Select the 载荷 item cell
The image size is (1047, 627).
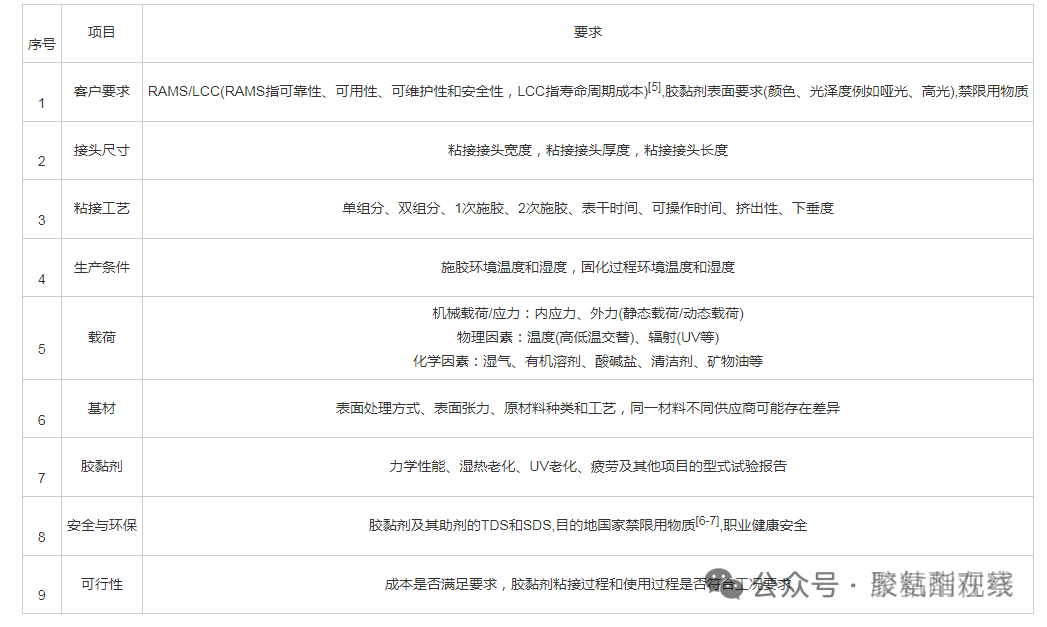click(101, 337)
